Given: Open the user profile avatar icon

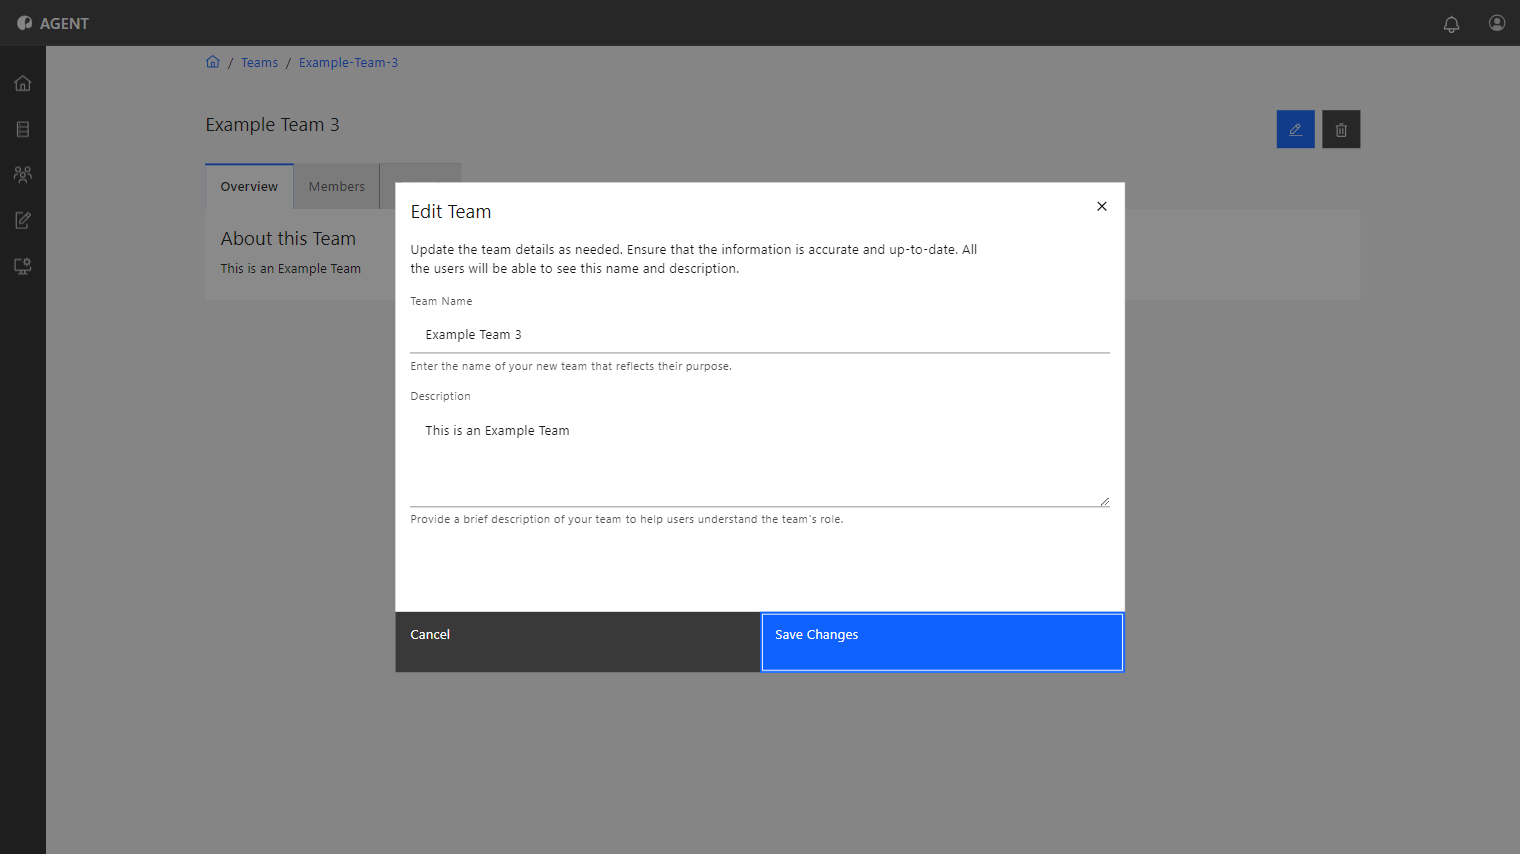Looking at the screenshot, I should point(1497,23).
